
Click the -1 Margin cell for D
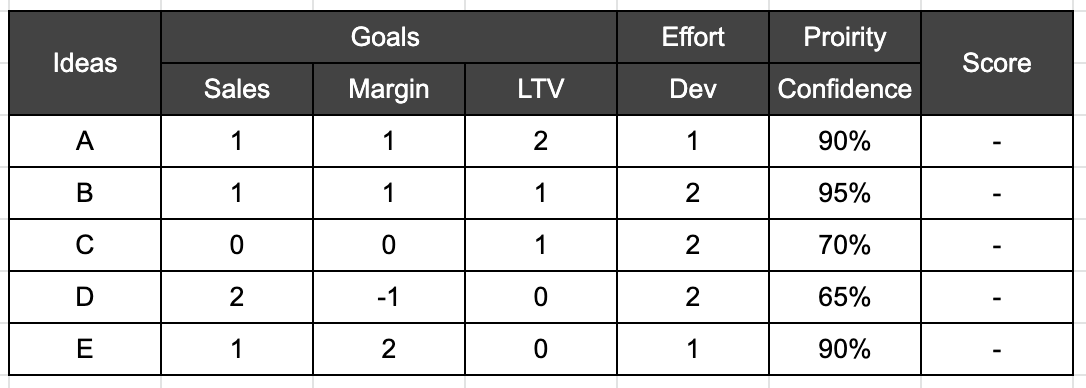tap(389, 297)
